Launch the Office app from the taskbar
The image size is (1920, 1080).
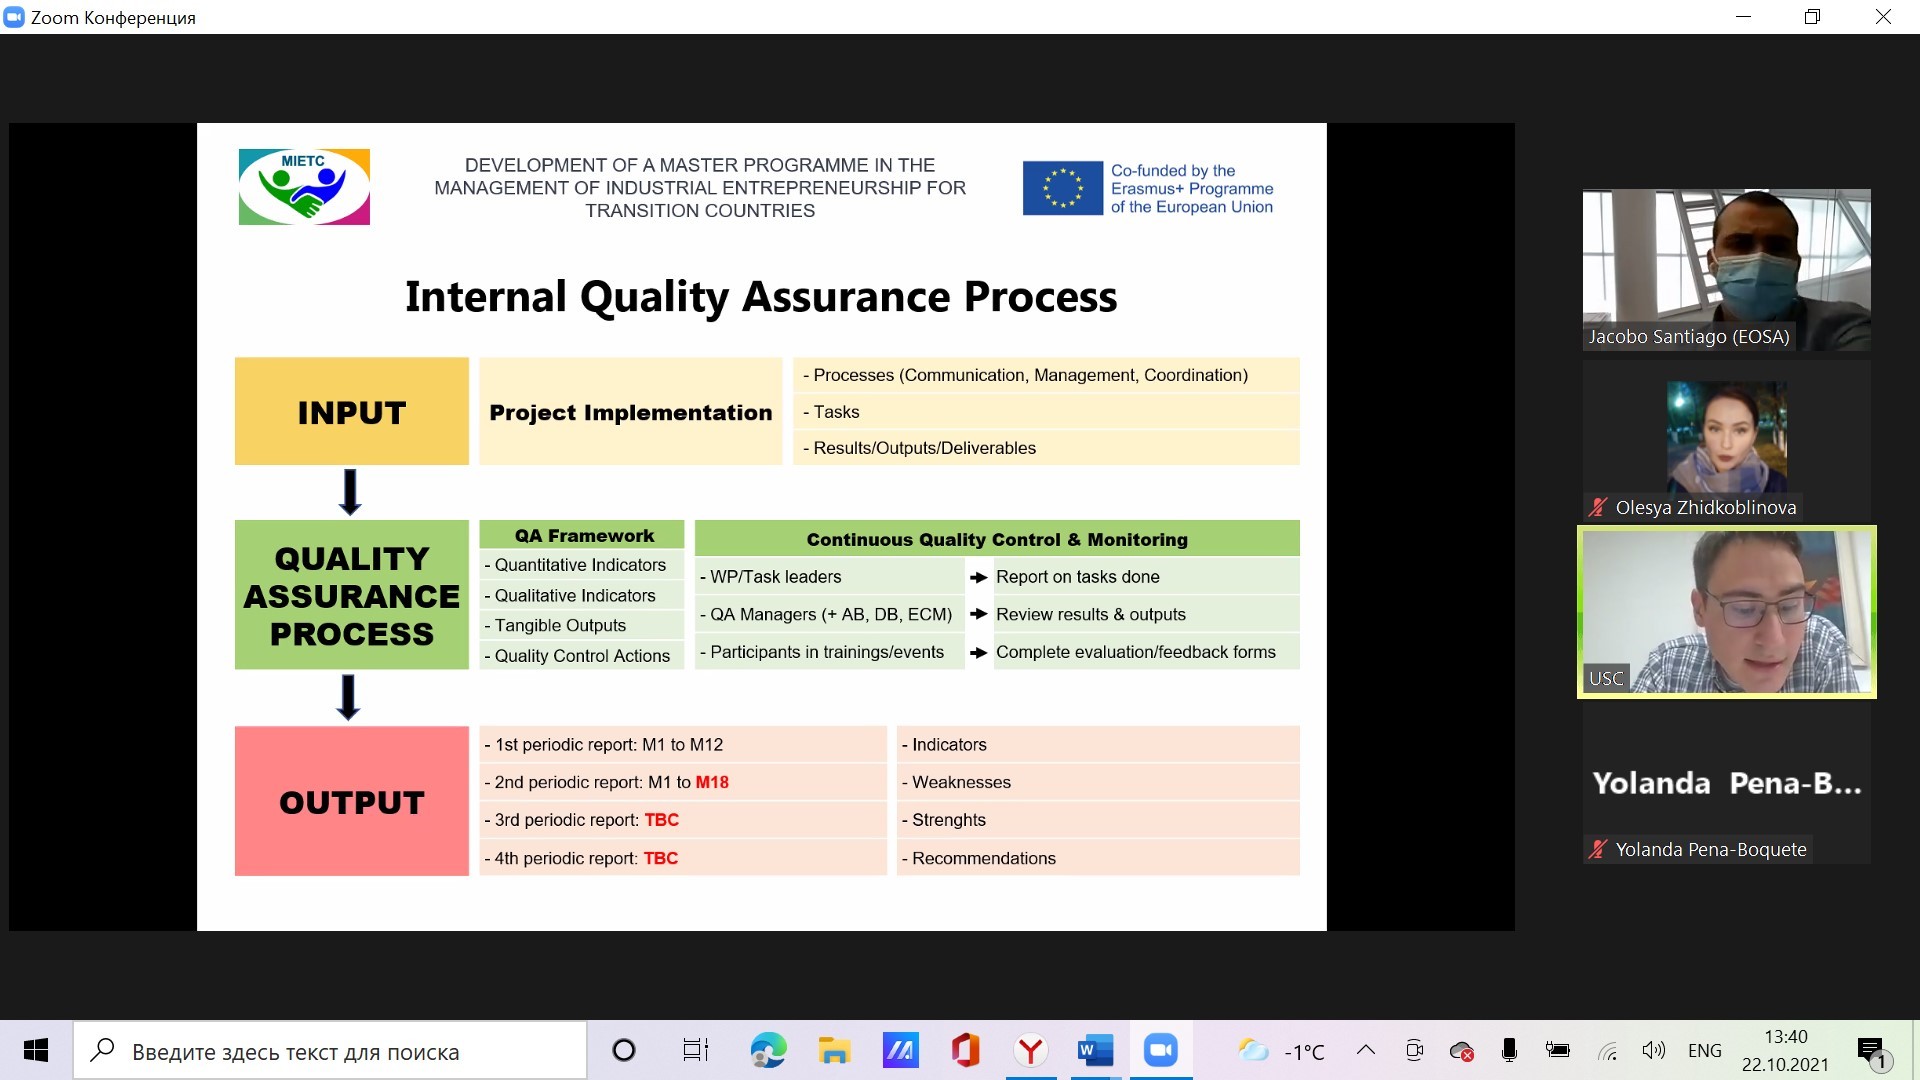click(x=965, y=1050)
